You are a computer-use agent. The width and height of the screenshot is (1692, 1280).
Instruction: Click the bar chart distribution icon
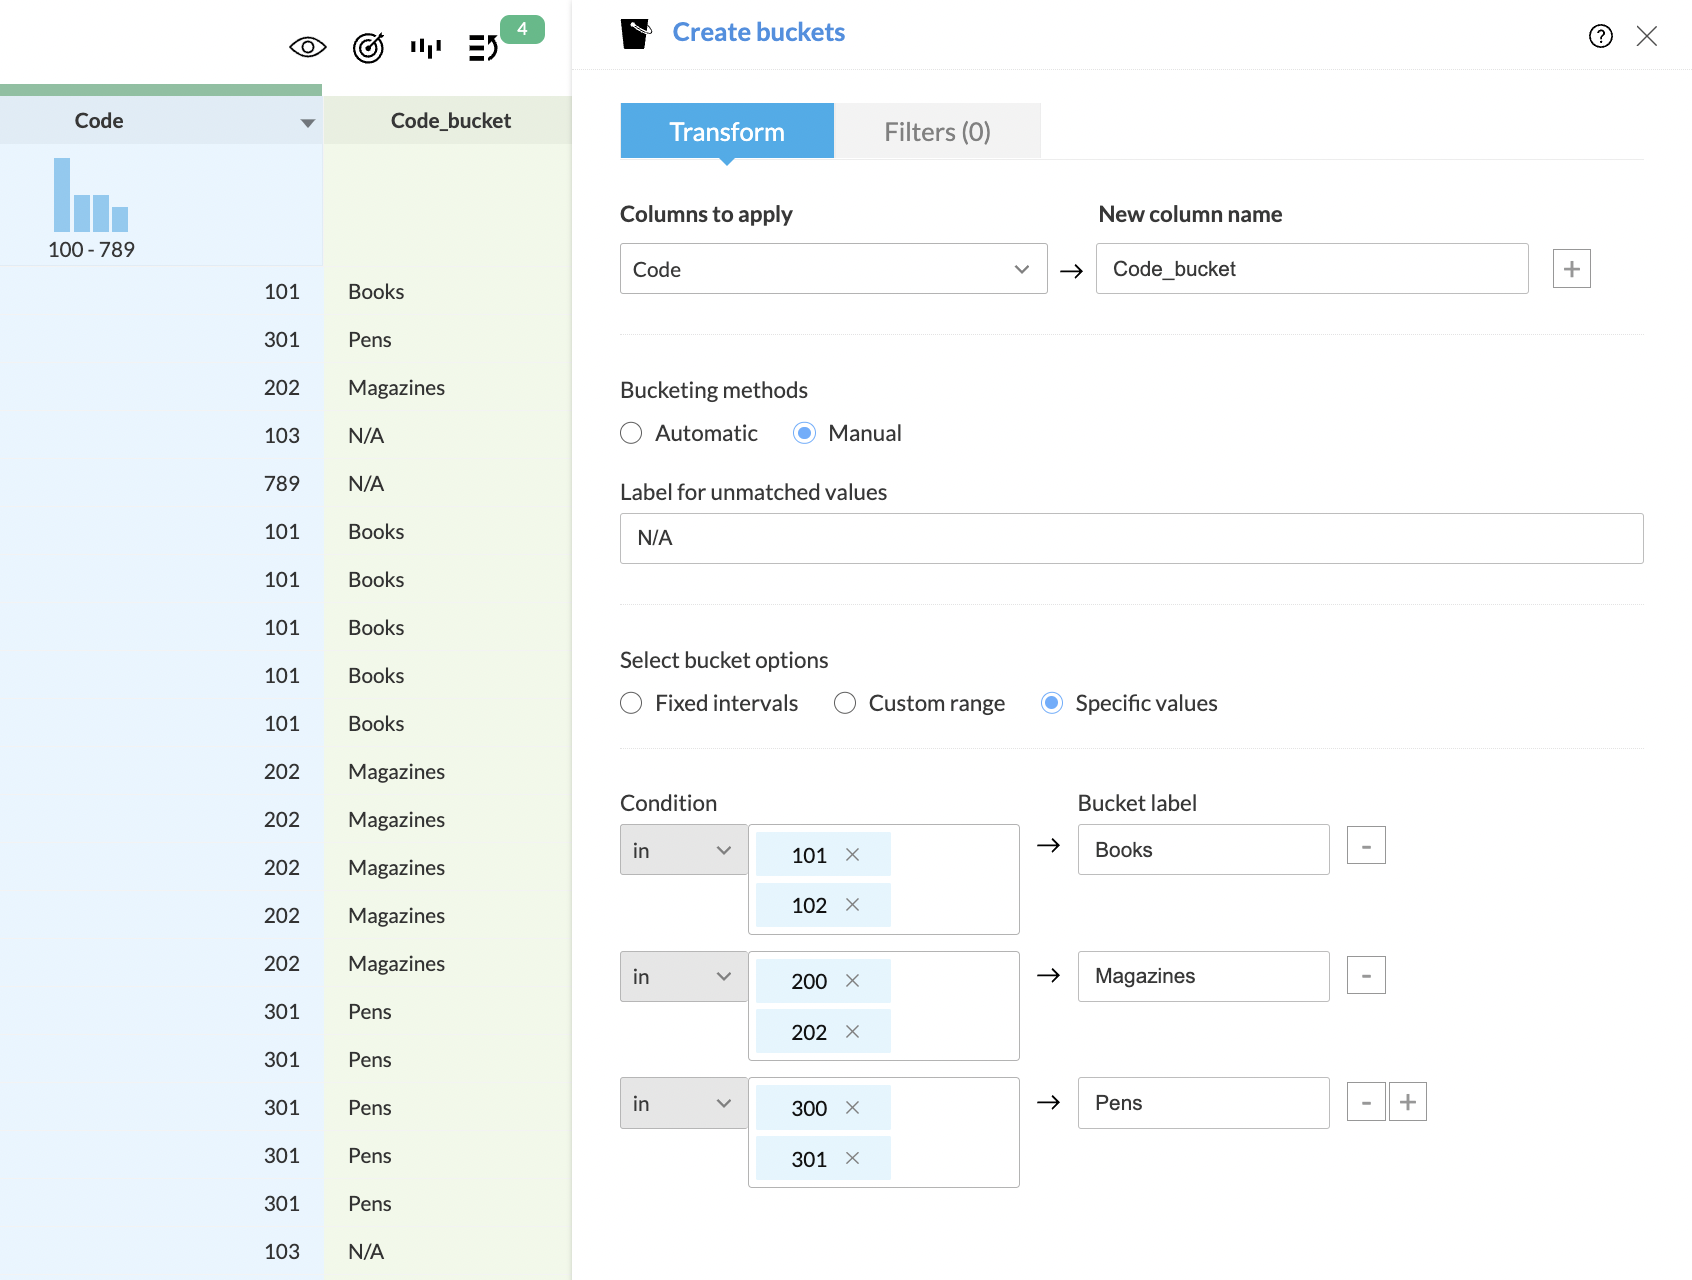(426, 47)
